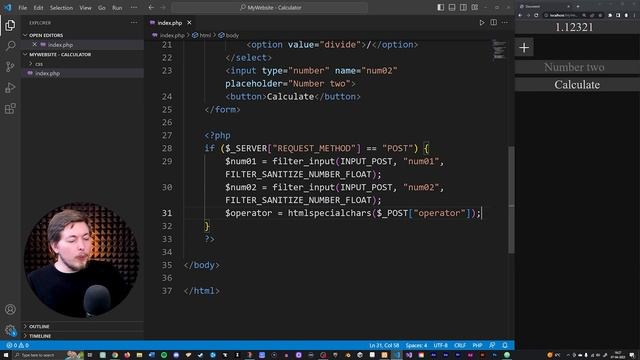
Task: Click the Calculate button in browser
Action: coord(577,85)
